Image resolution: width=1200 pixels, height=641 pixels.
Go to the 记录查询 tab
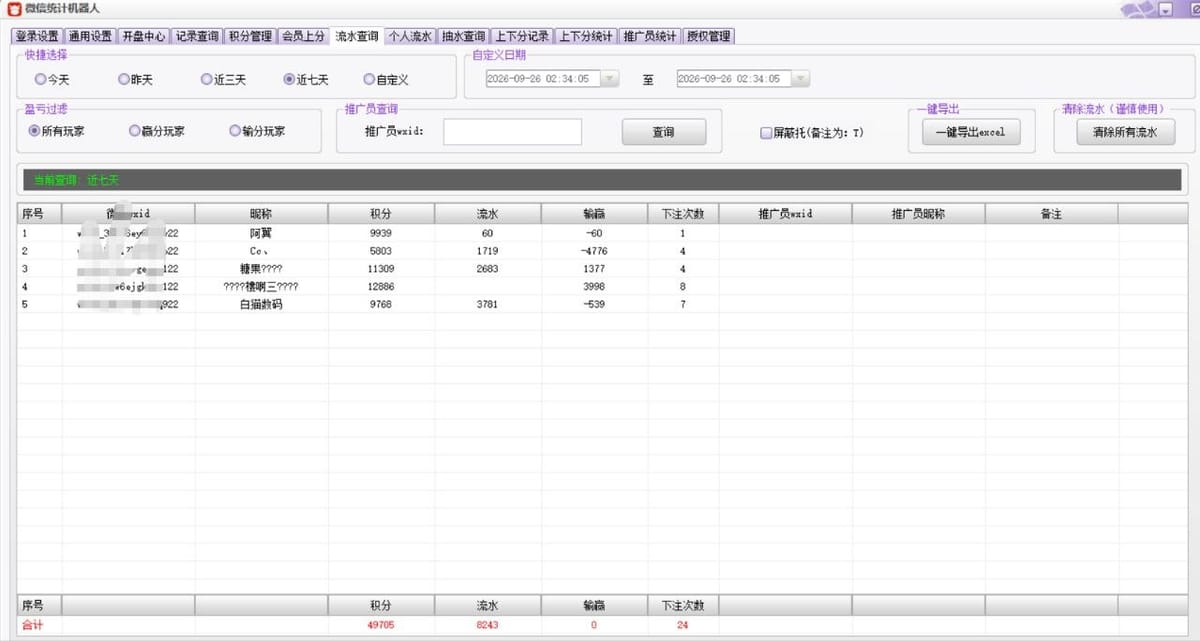point(196,36)
